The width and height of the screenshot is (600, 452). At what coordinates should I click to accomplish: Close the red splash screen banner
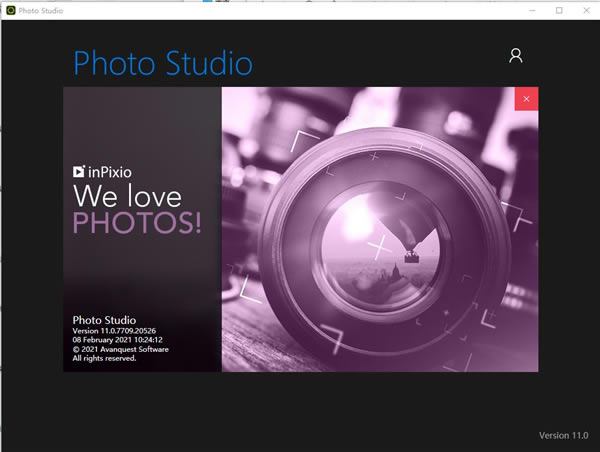[x=526, y=99]
